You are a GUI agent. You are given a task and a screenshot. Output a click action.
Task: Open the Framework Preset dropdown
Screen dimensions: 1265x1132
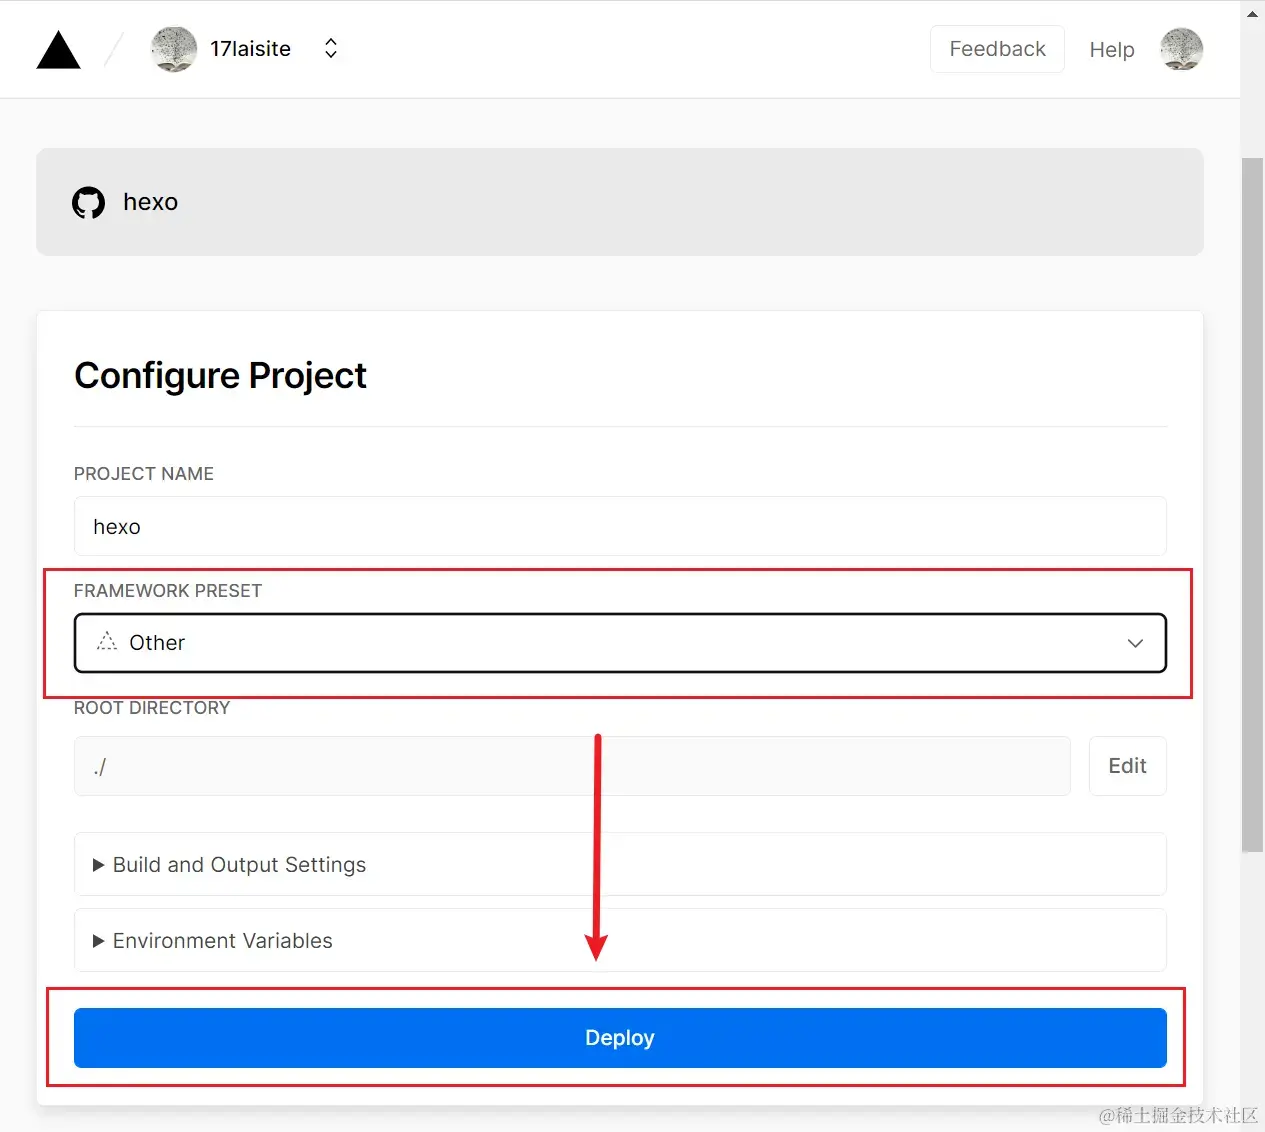[1135, 643]
